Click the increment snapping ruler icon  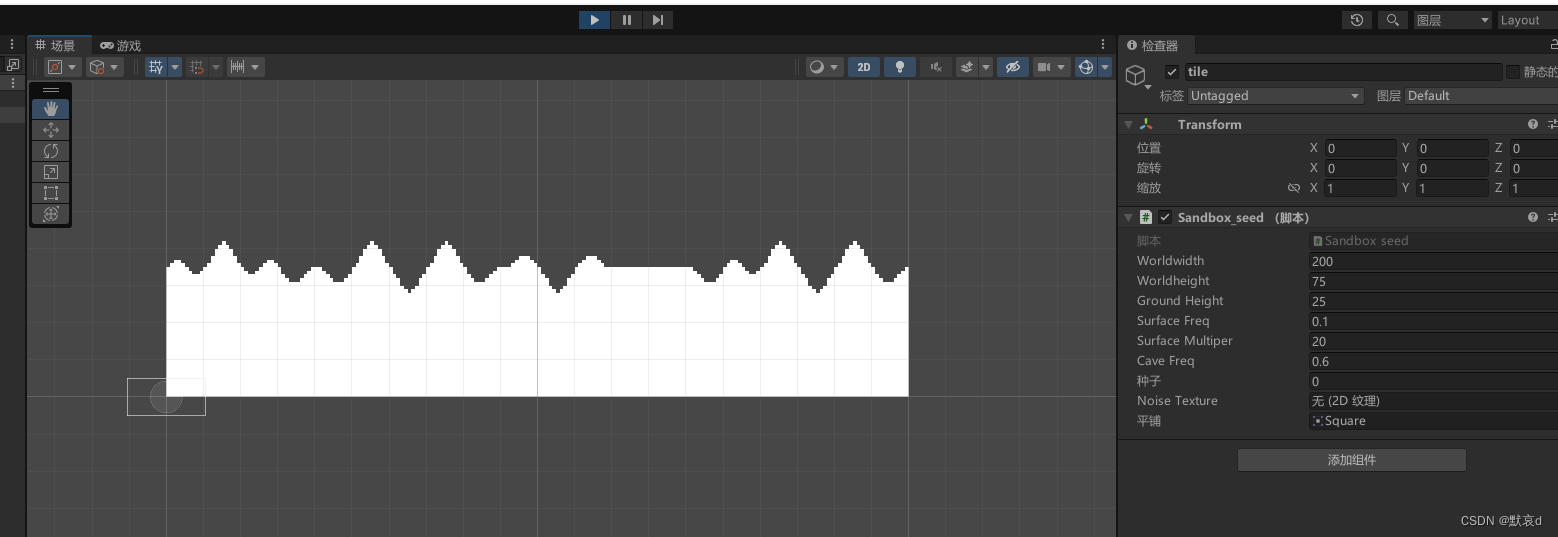(238, 67)
